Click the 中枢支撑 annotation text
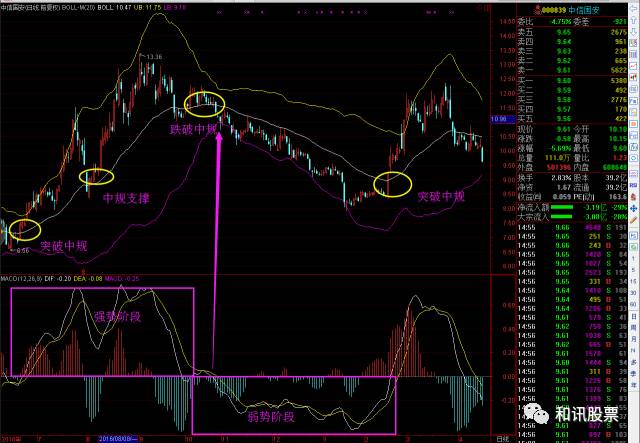The image size is (640, 443). click(x=125, y=198)
